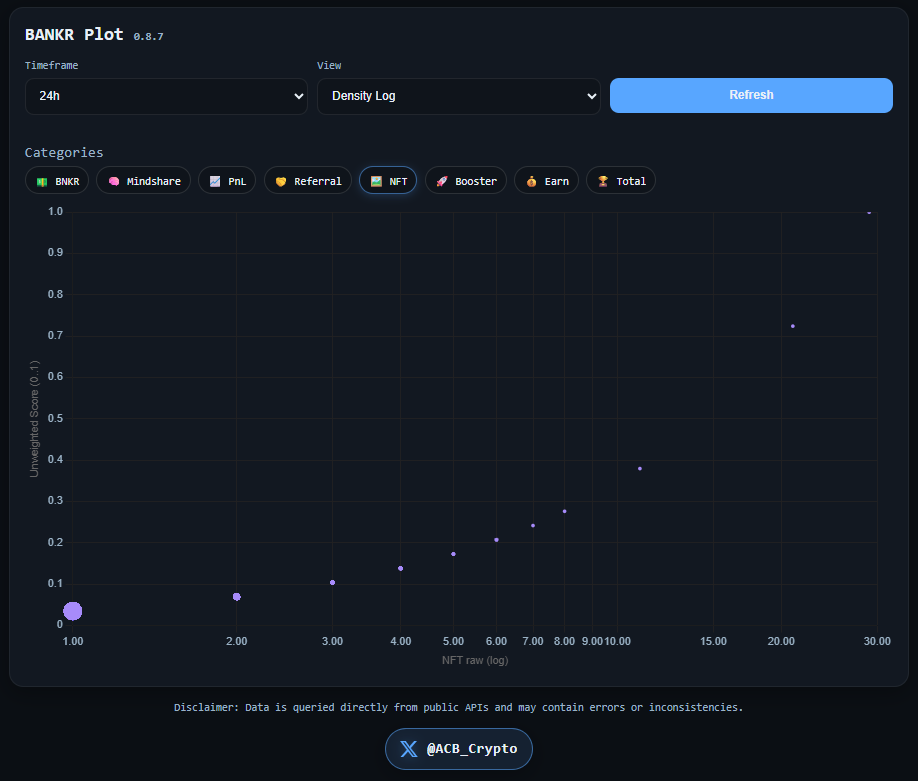The image size is (918, 781).
Task: Click the brain icon on Mindshare chip
Action: coord(114,181)
